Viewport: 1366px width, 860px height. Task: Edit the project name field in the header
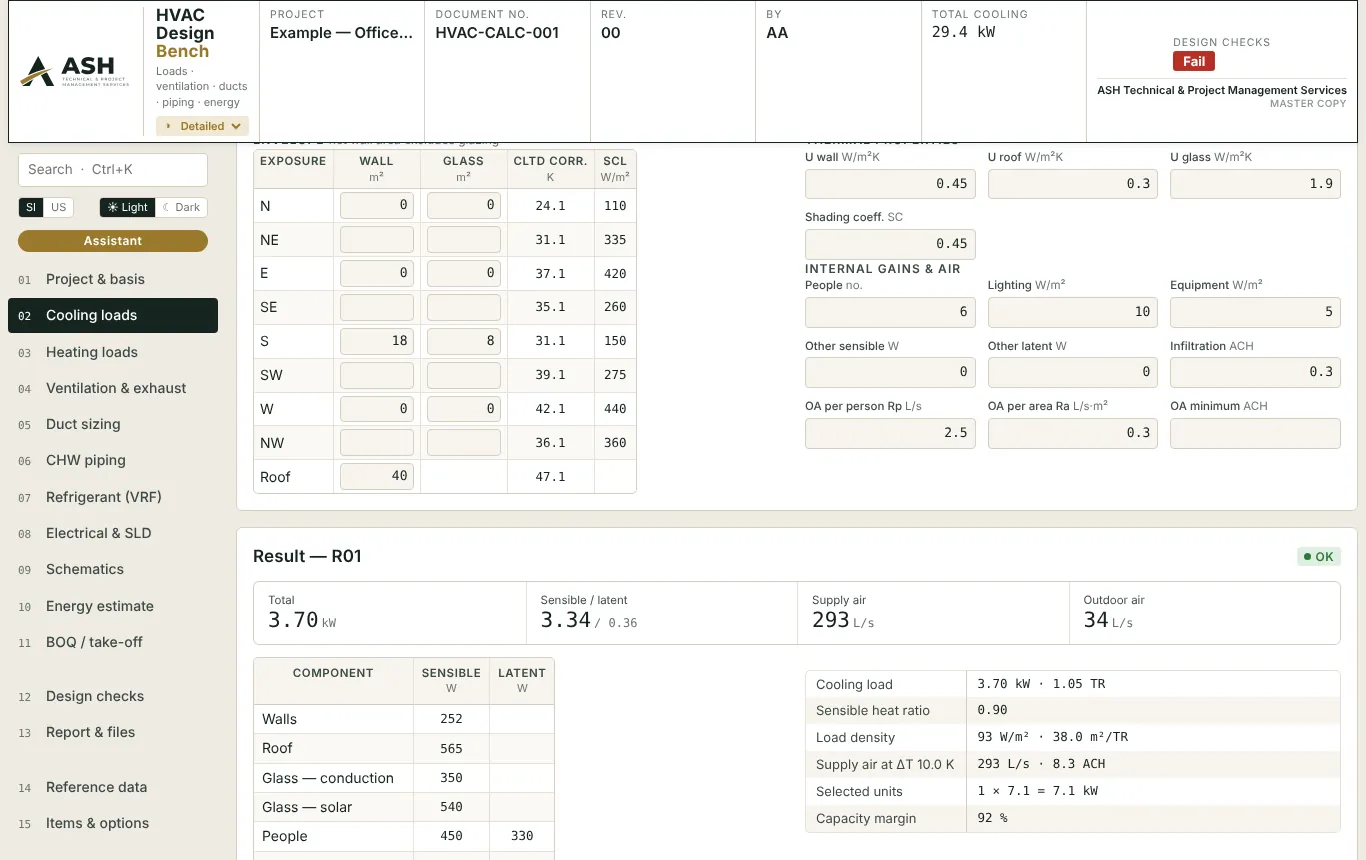pos(341,33)
